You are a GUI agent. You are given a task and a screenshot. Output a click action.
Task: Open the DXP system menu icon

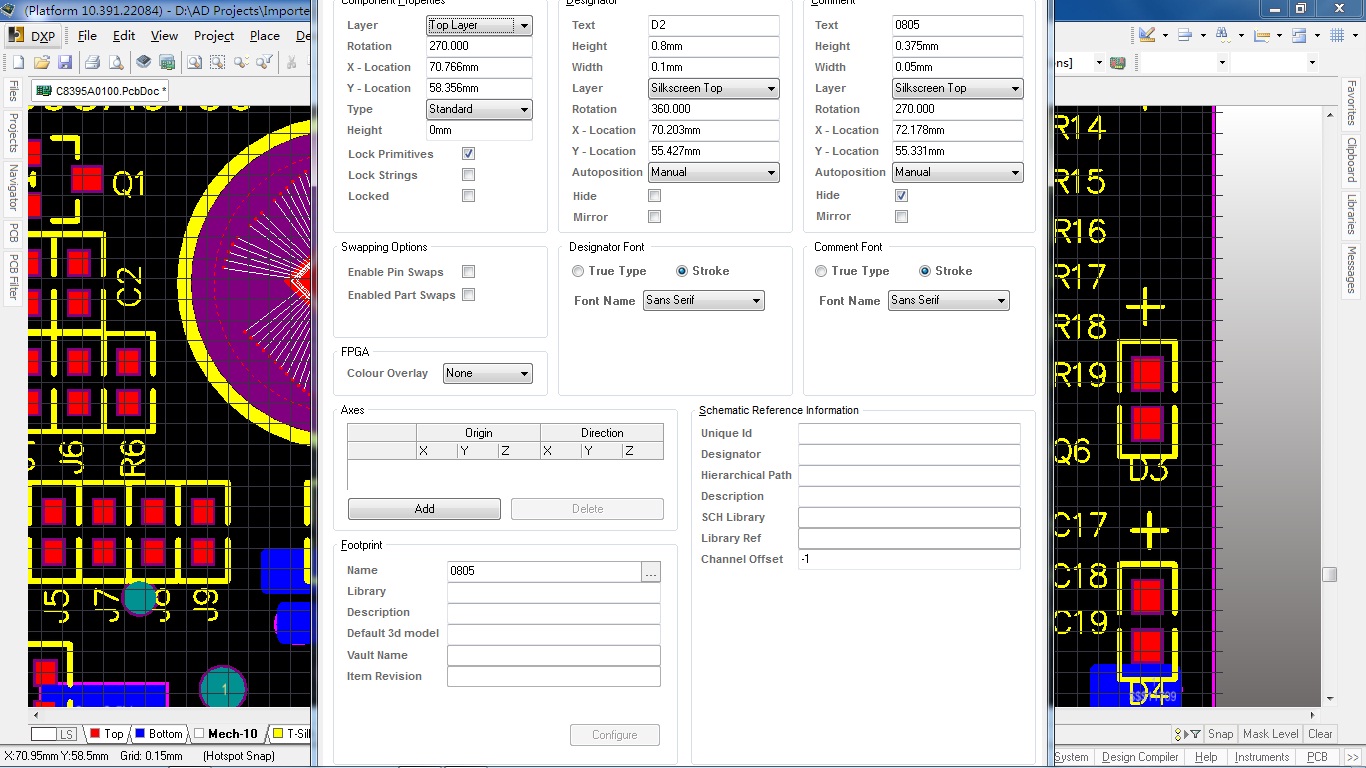point(32,36)
